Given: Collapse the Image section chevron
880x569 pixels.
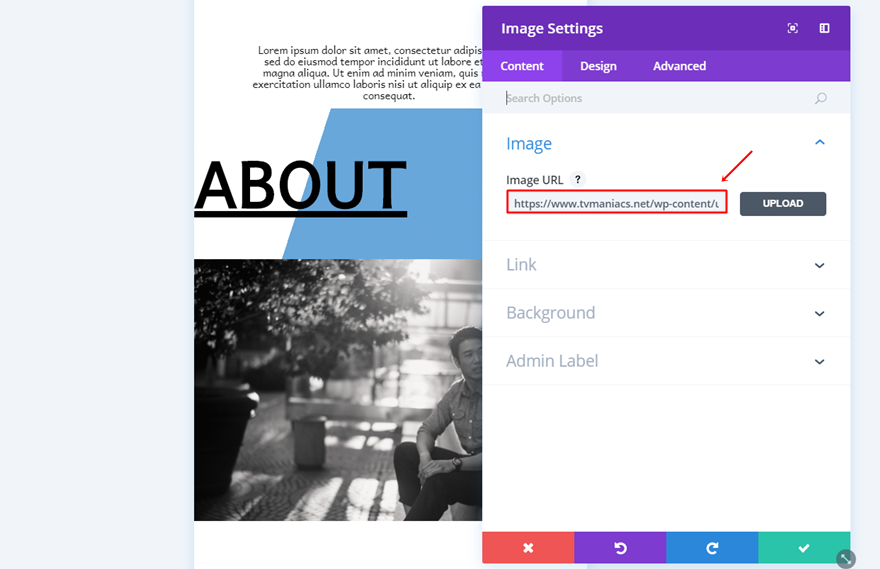Looking at the screenshot, I should coord(820,143).
